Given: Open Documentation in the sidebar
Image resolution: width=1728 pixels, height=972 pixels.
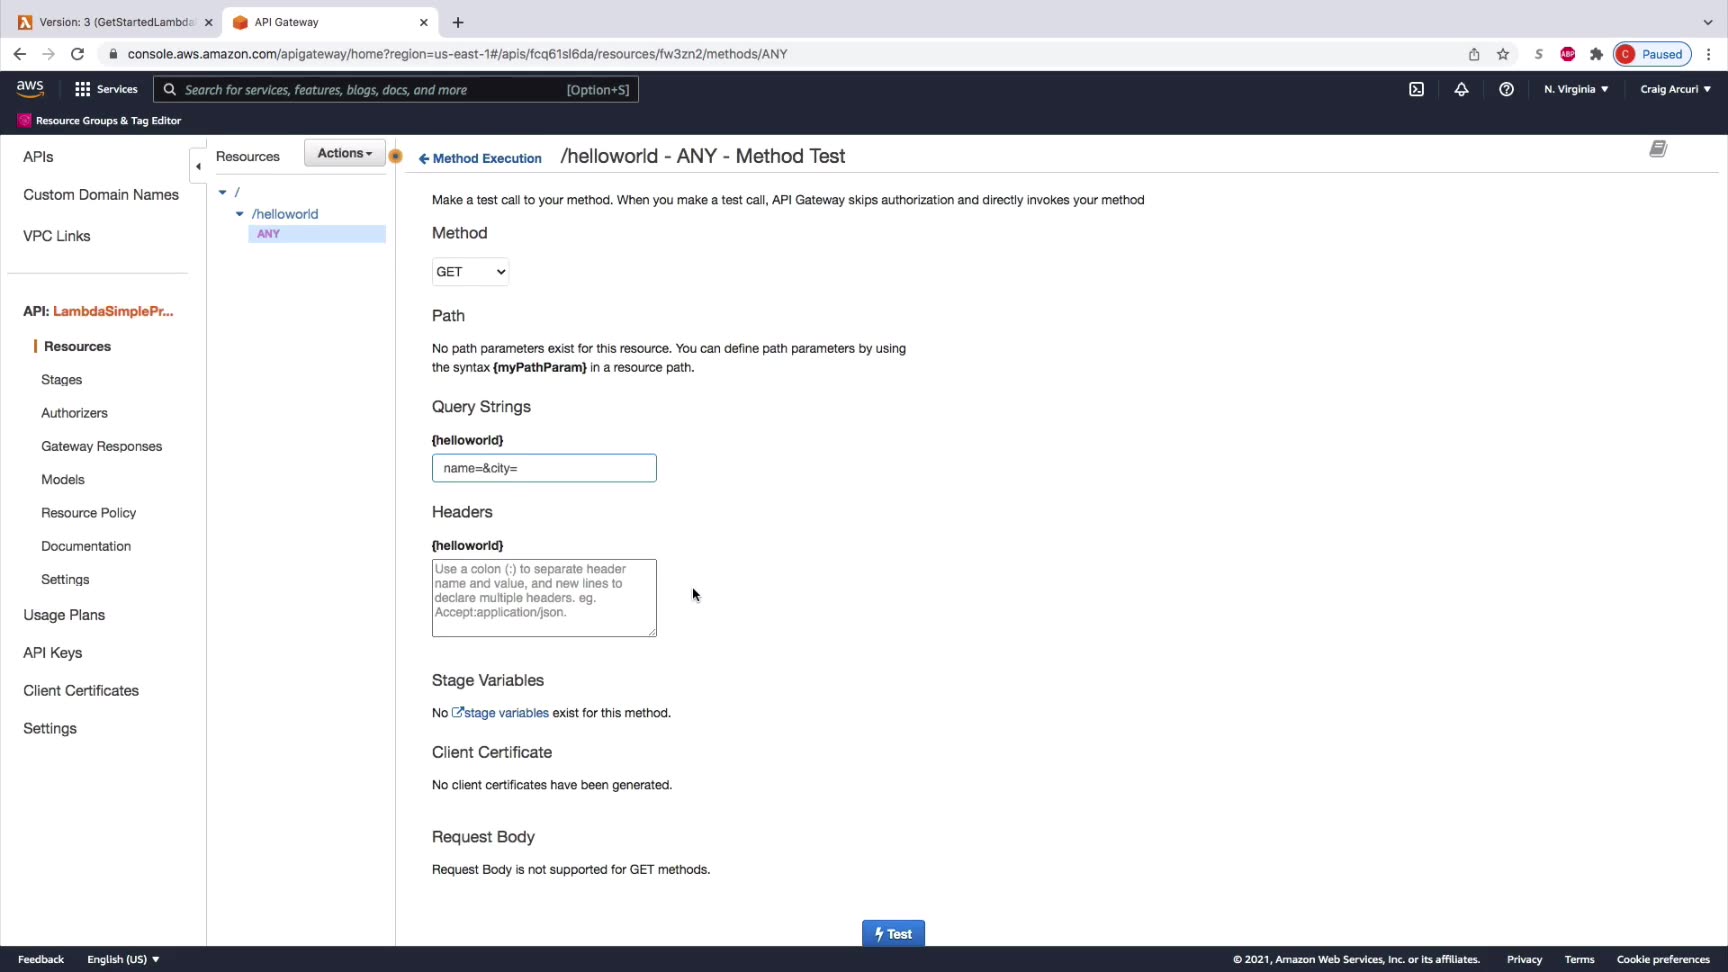Looking at the screenshot, I should [x=86, y=546].
